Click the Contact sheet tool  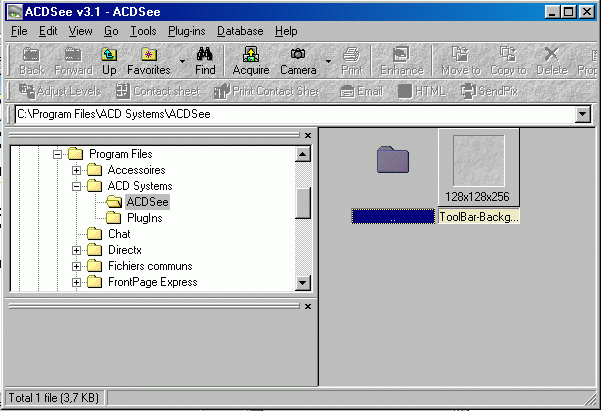[158, 91]
